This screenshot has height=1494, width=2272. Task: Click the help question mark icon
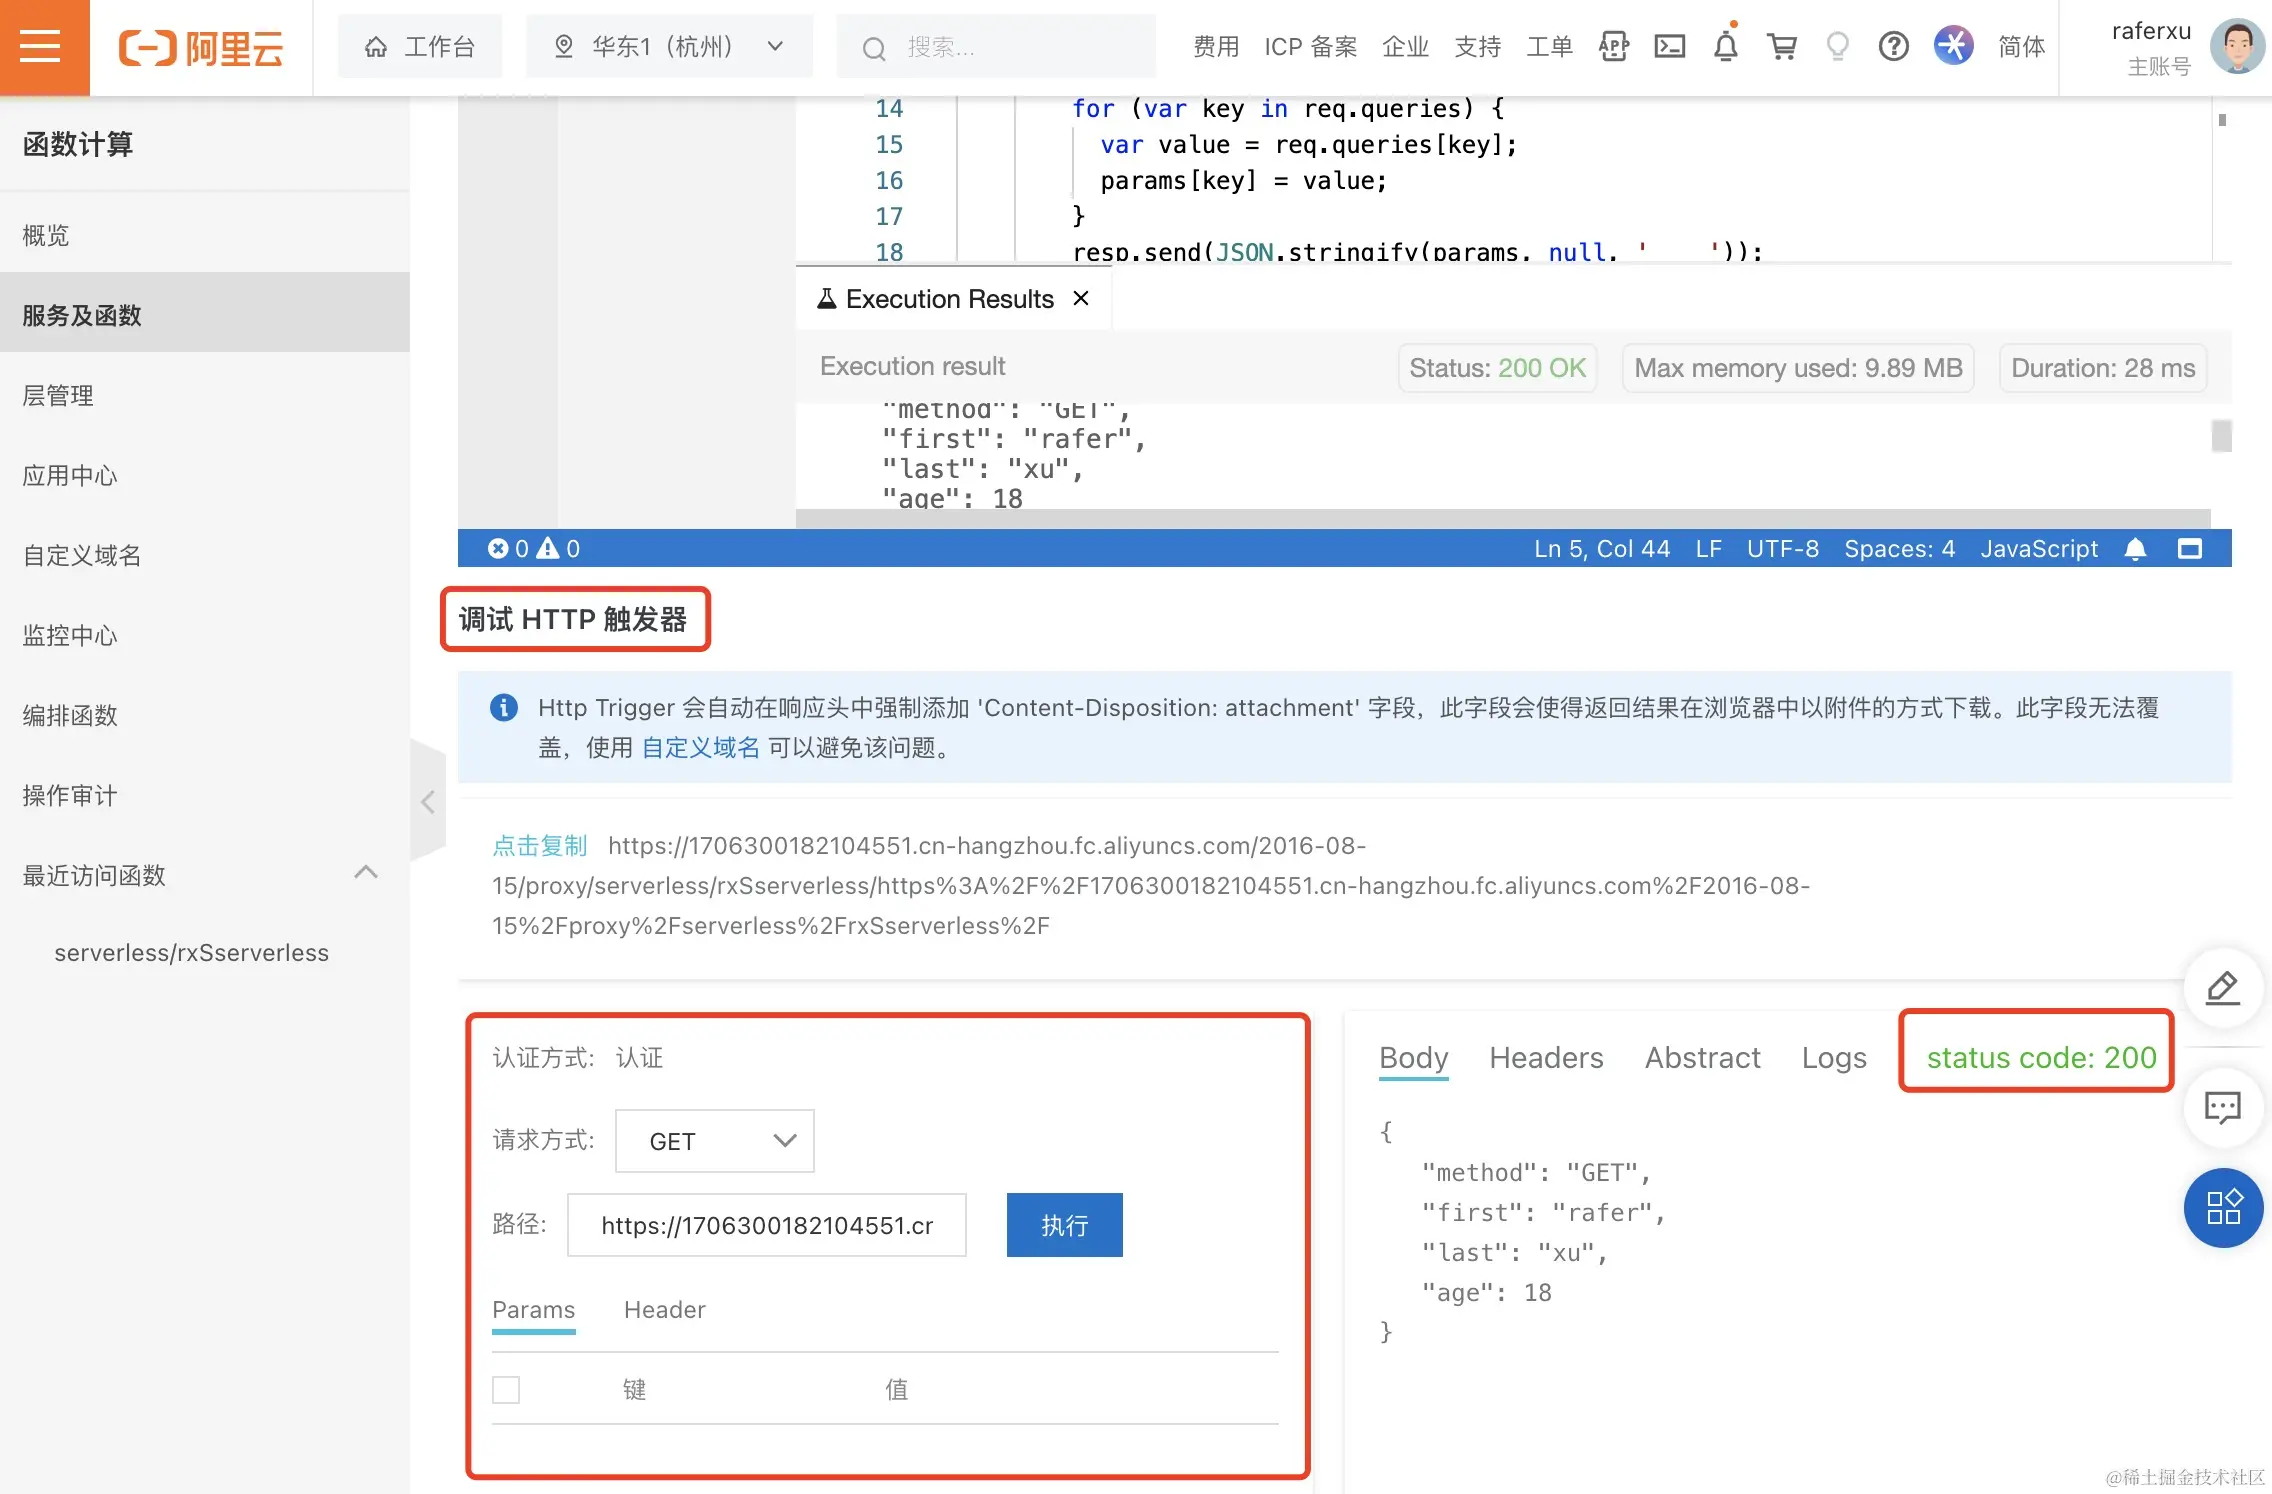coord(1893,46)
